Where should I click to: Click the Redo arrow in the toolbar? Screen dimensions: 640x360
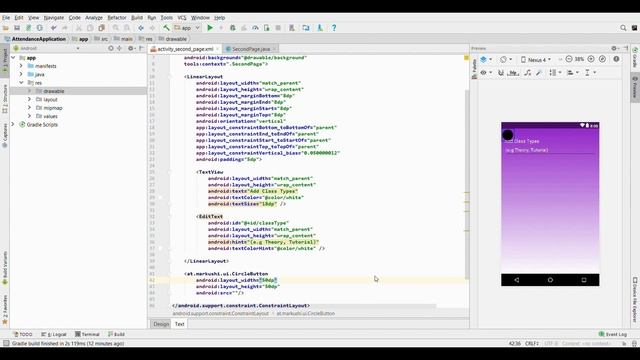coord(64,28)
